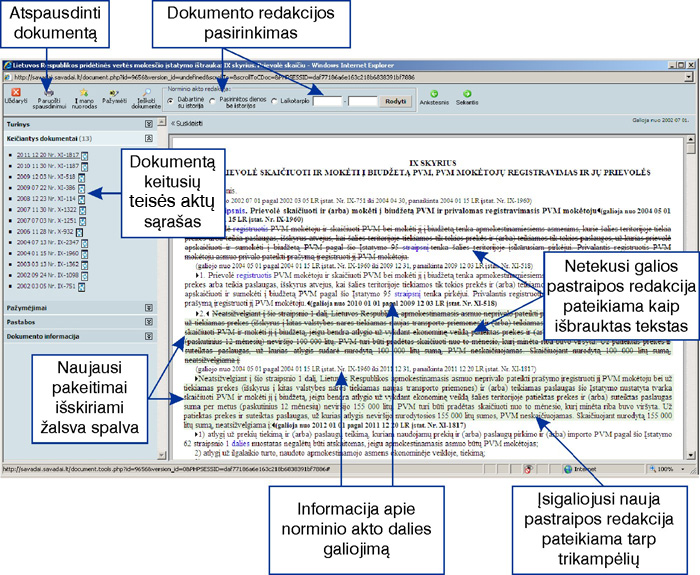
Task: Open icon beside 2004 01 15 Nr. IX-1960
Action: [84, 254]
